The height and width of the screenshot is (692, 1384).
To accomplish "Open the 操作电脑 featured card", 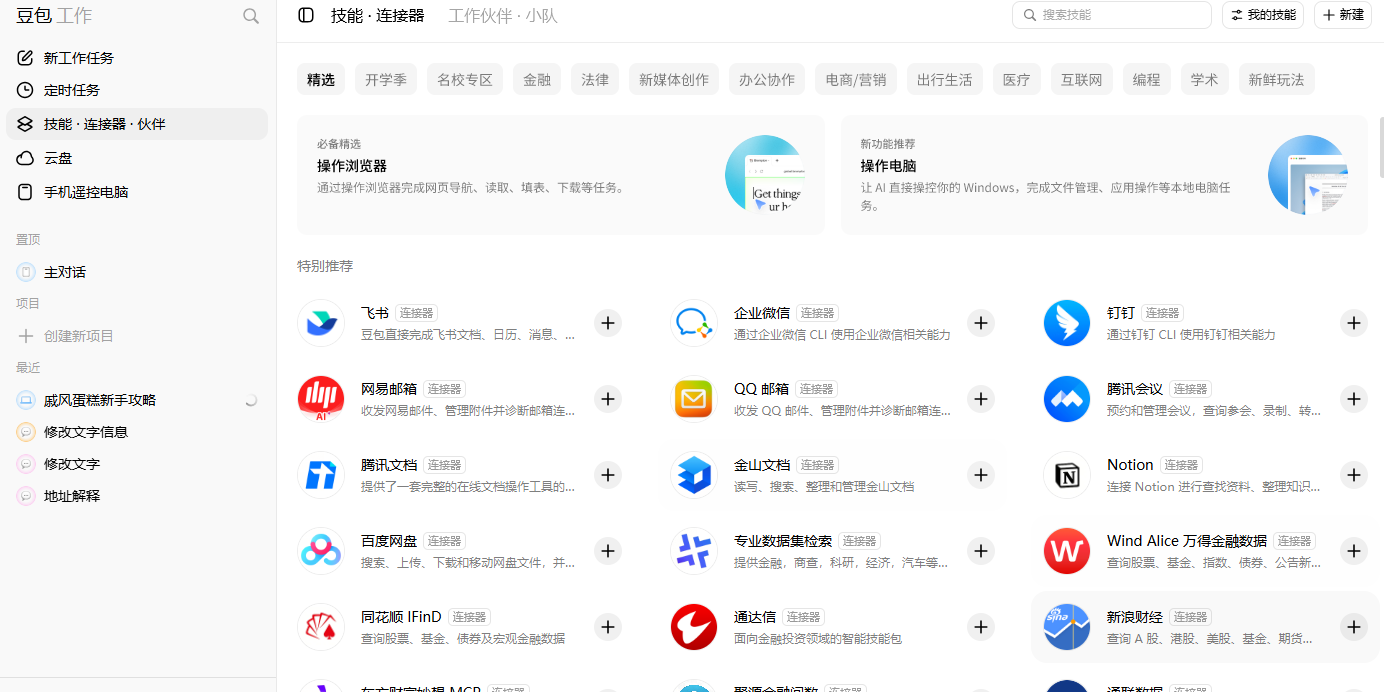I will [x=1104, y=175].
